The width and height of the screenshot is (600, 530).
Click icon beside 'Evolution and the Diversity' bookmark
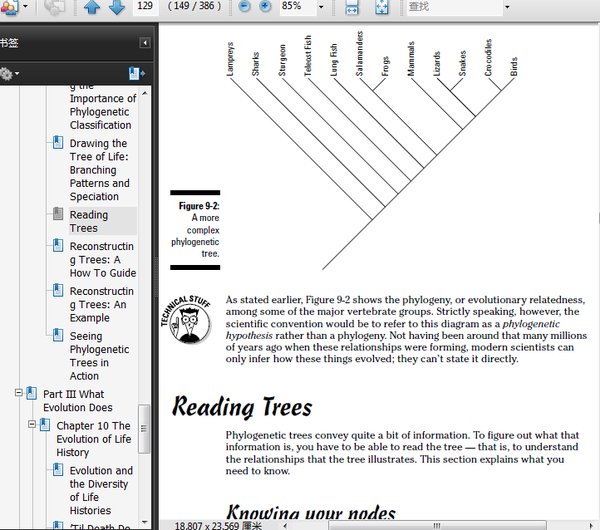(58, 470)
